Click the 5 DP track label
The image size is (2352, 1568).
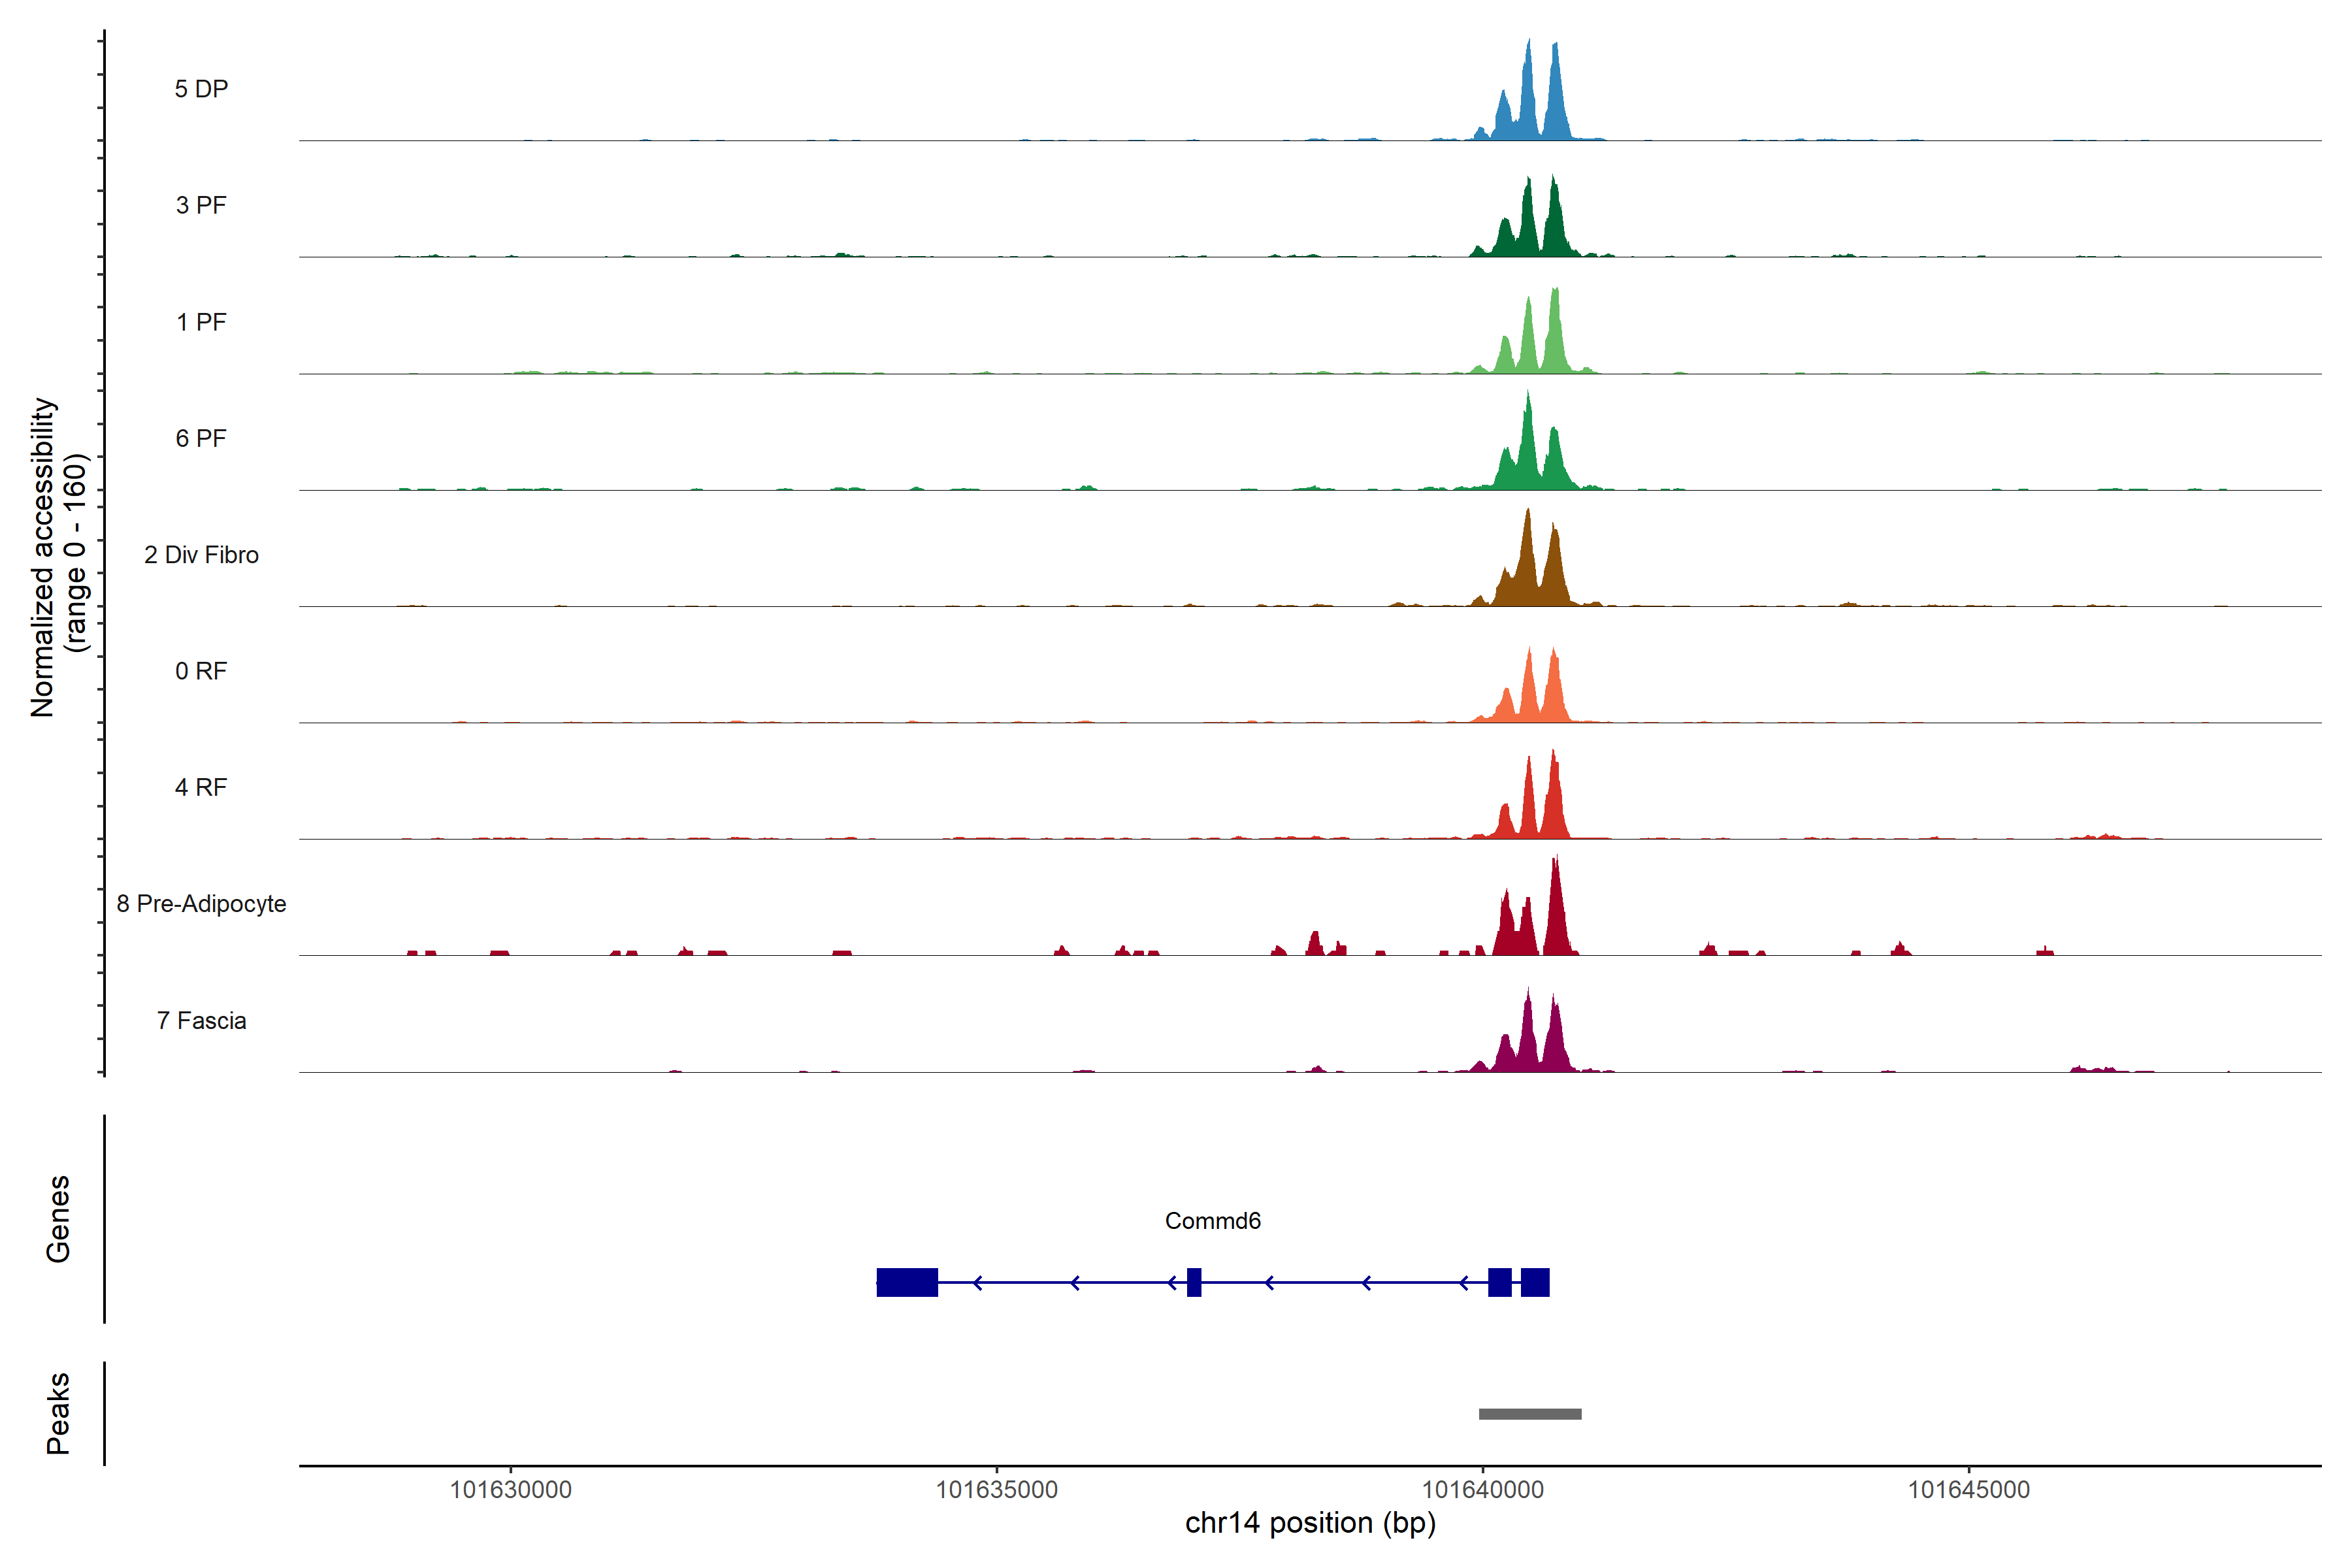coord(201,89)
